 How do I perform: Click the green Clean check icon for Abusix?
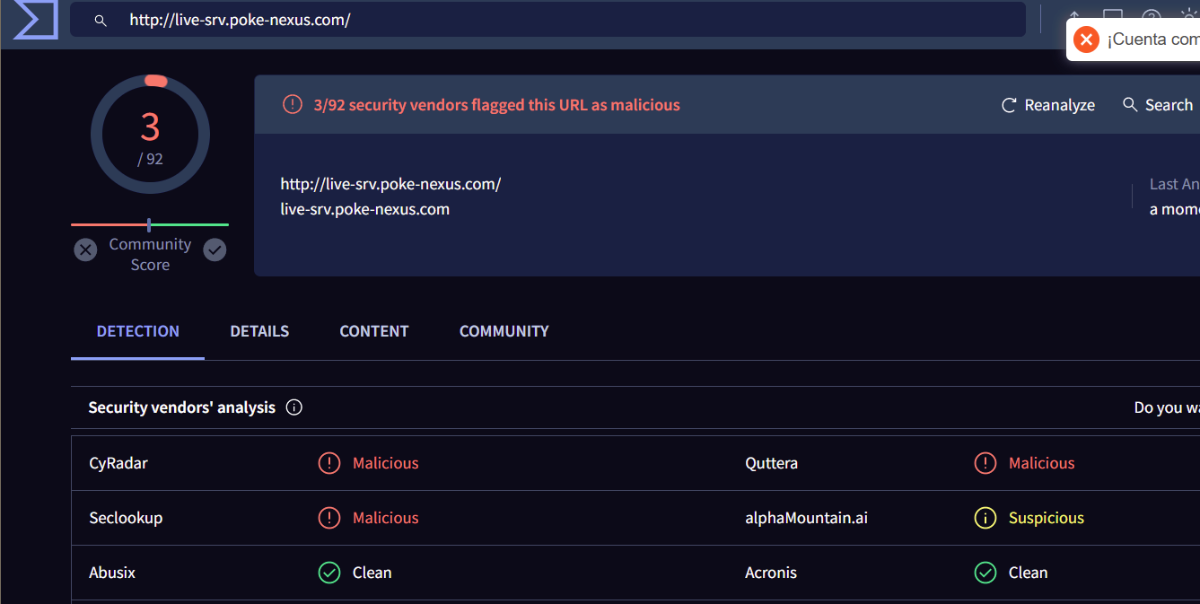coord(329,573)
